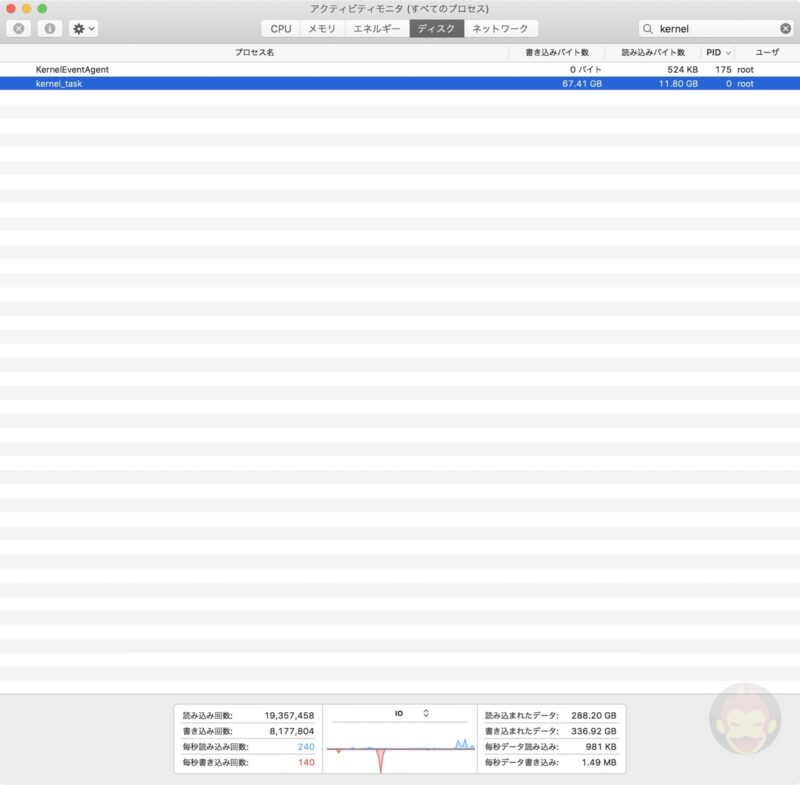Switch to the メモリ tab
This screenshot has width=800, height=785.
click(319, 28)
